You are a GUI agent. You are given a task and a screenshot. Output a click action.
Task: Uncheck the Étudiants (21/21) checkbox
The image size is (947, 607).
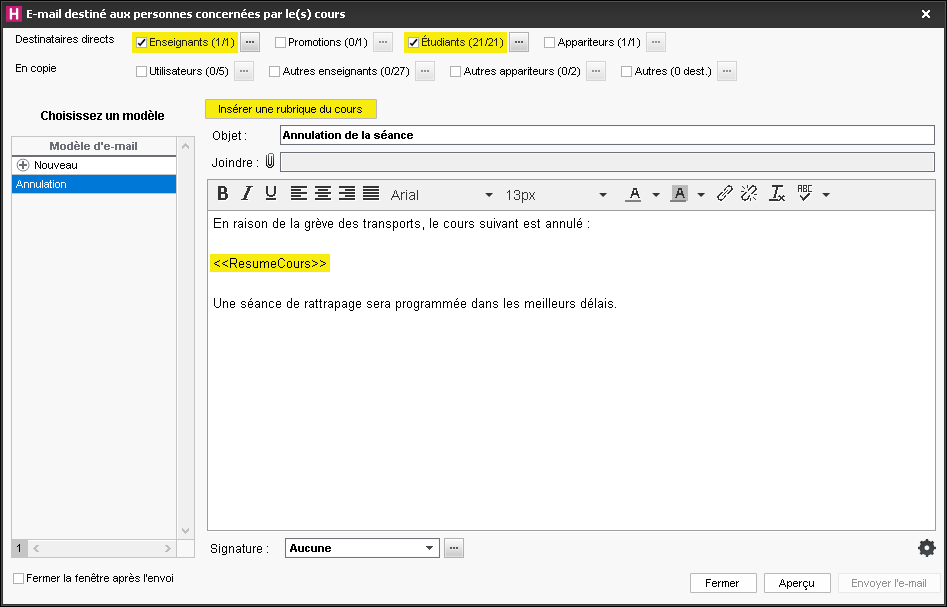tap(414, 42)
